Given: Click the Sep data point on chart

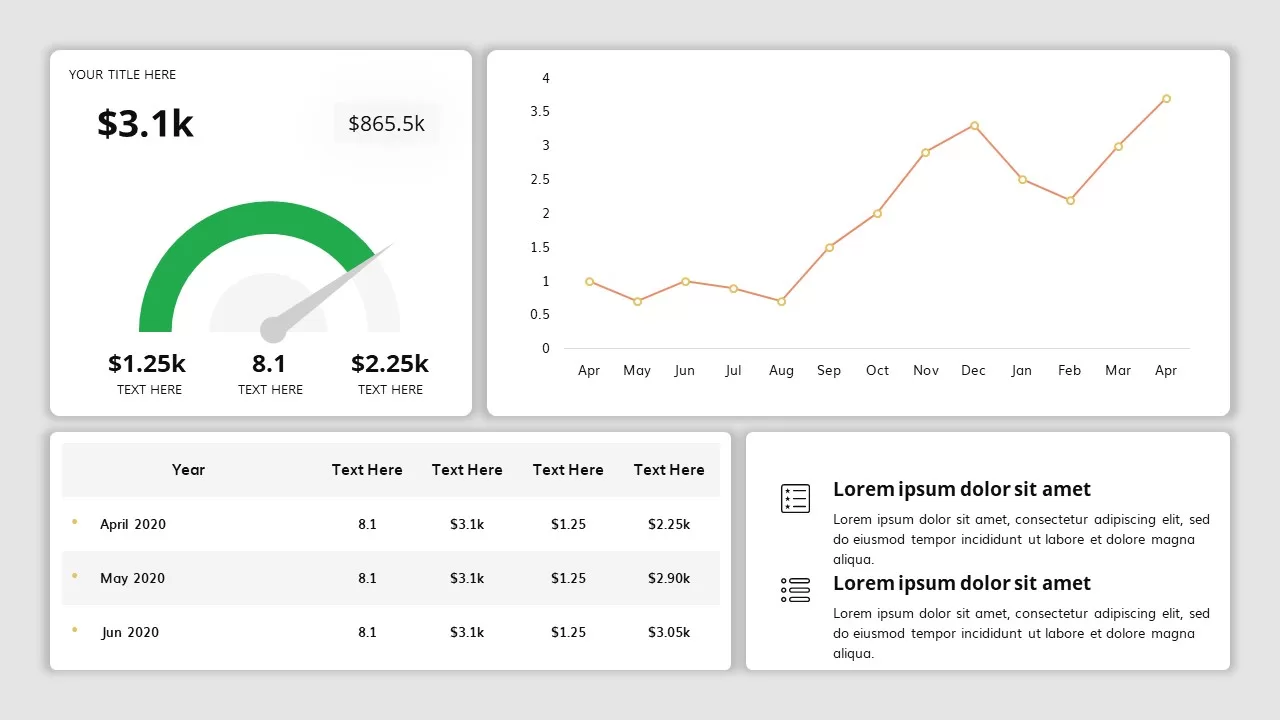Looking at the screenshot, I should tap(829, 247).
